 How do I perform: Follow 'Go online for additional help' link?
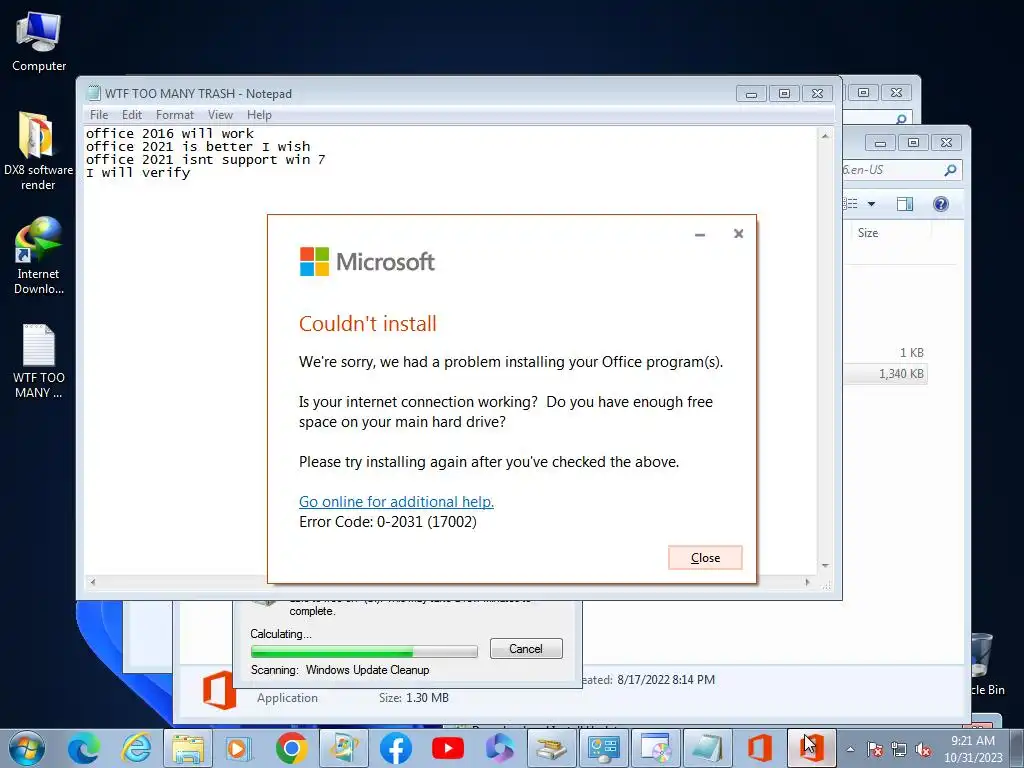pyautogui.click(x=396, y=502)
